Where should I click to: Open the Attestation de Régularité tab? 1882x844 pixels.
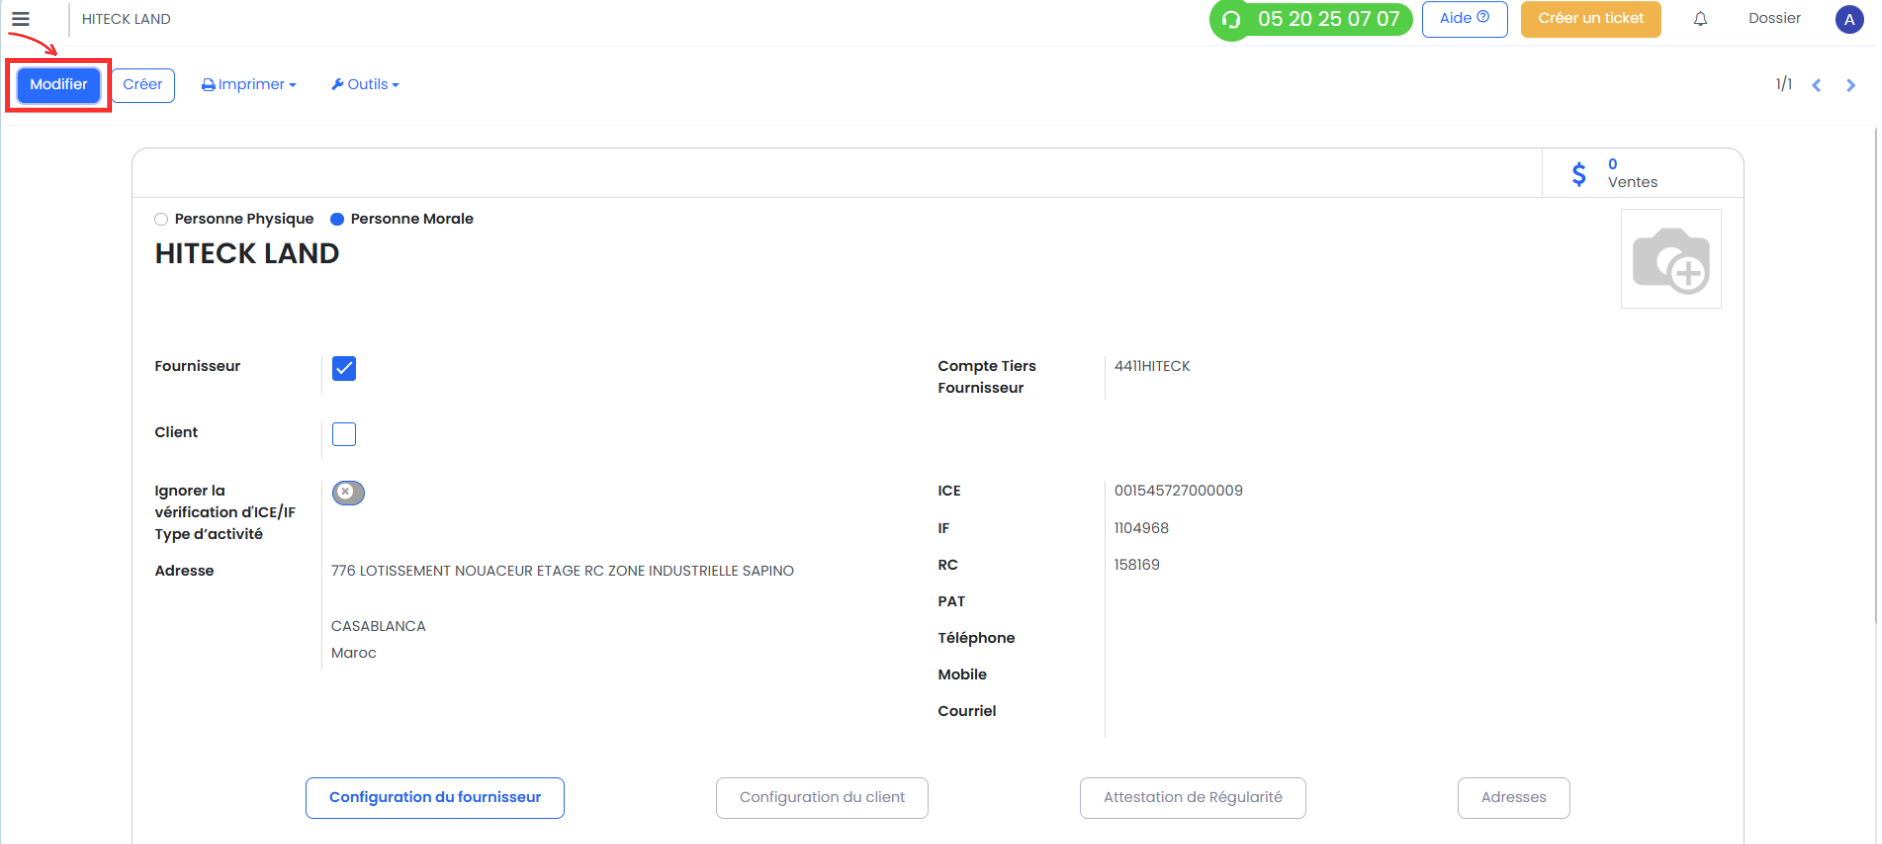(x=1193, y=798)
